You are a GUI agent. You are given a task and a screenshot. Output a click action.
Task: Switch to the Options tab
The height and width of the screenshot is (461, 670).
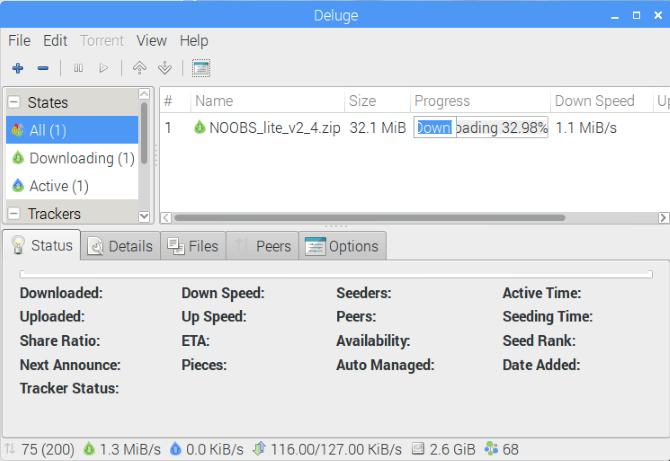[x=342, y=246]
